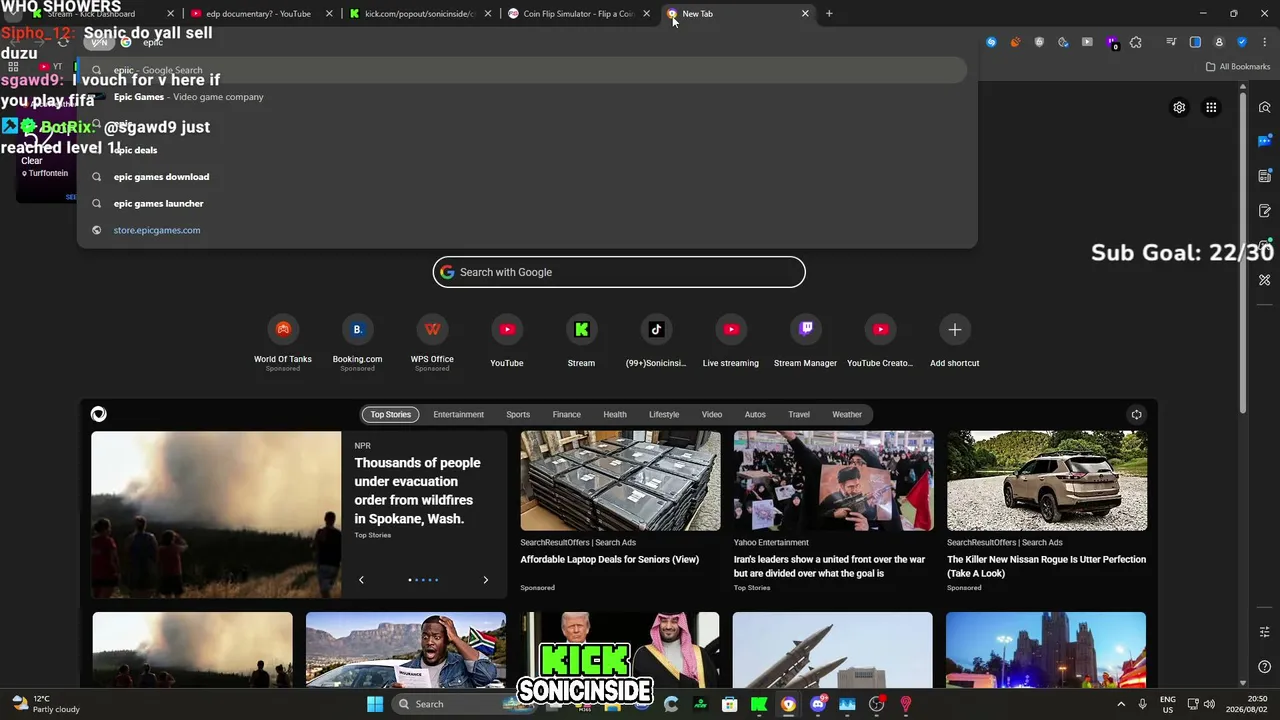Open the sidebar tools icon
1280x720 pixels.
[1265, 280]
